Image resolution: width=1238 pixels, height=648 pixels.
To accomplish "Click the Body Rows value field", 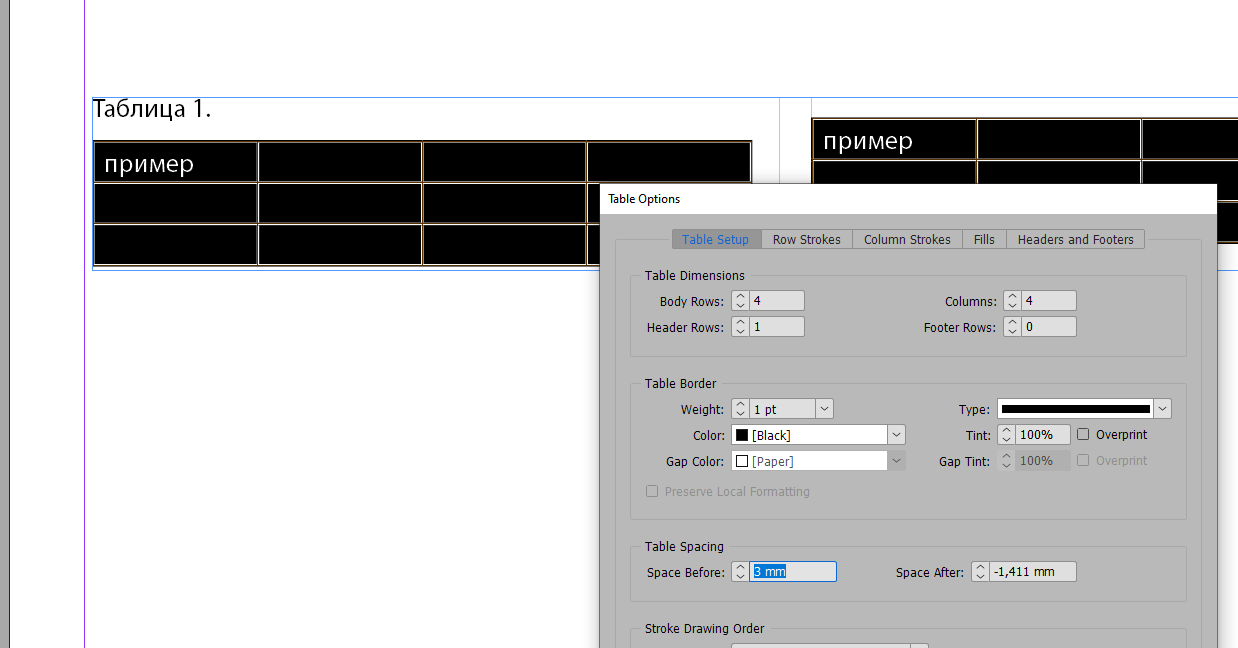I will (777, 301).
